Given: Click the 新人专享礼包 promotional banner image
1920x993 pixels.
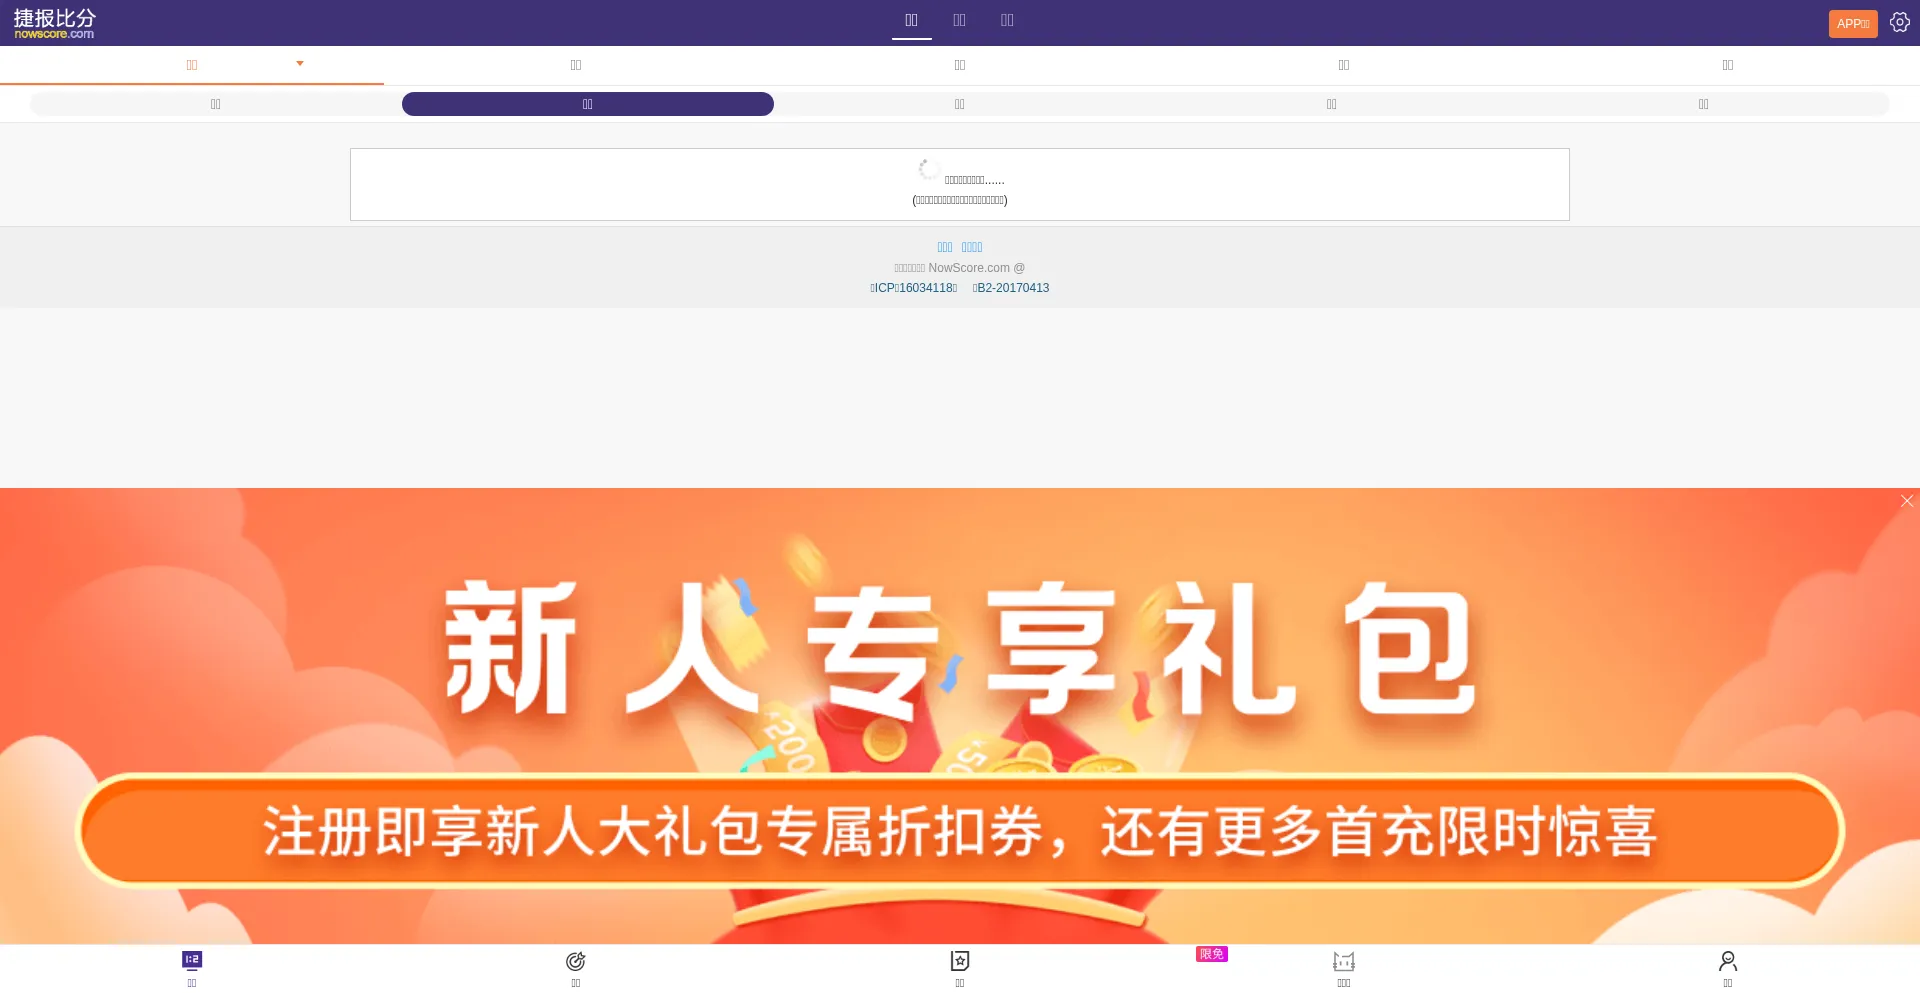Looking at the screenshot, I should 960,715.
